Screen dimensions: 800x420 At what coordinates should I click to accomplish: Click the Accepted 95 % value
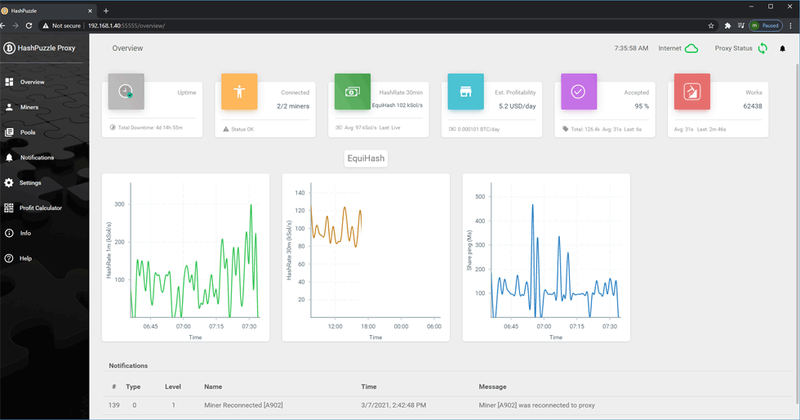point(642,106)
